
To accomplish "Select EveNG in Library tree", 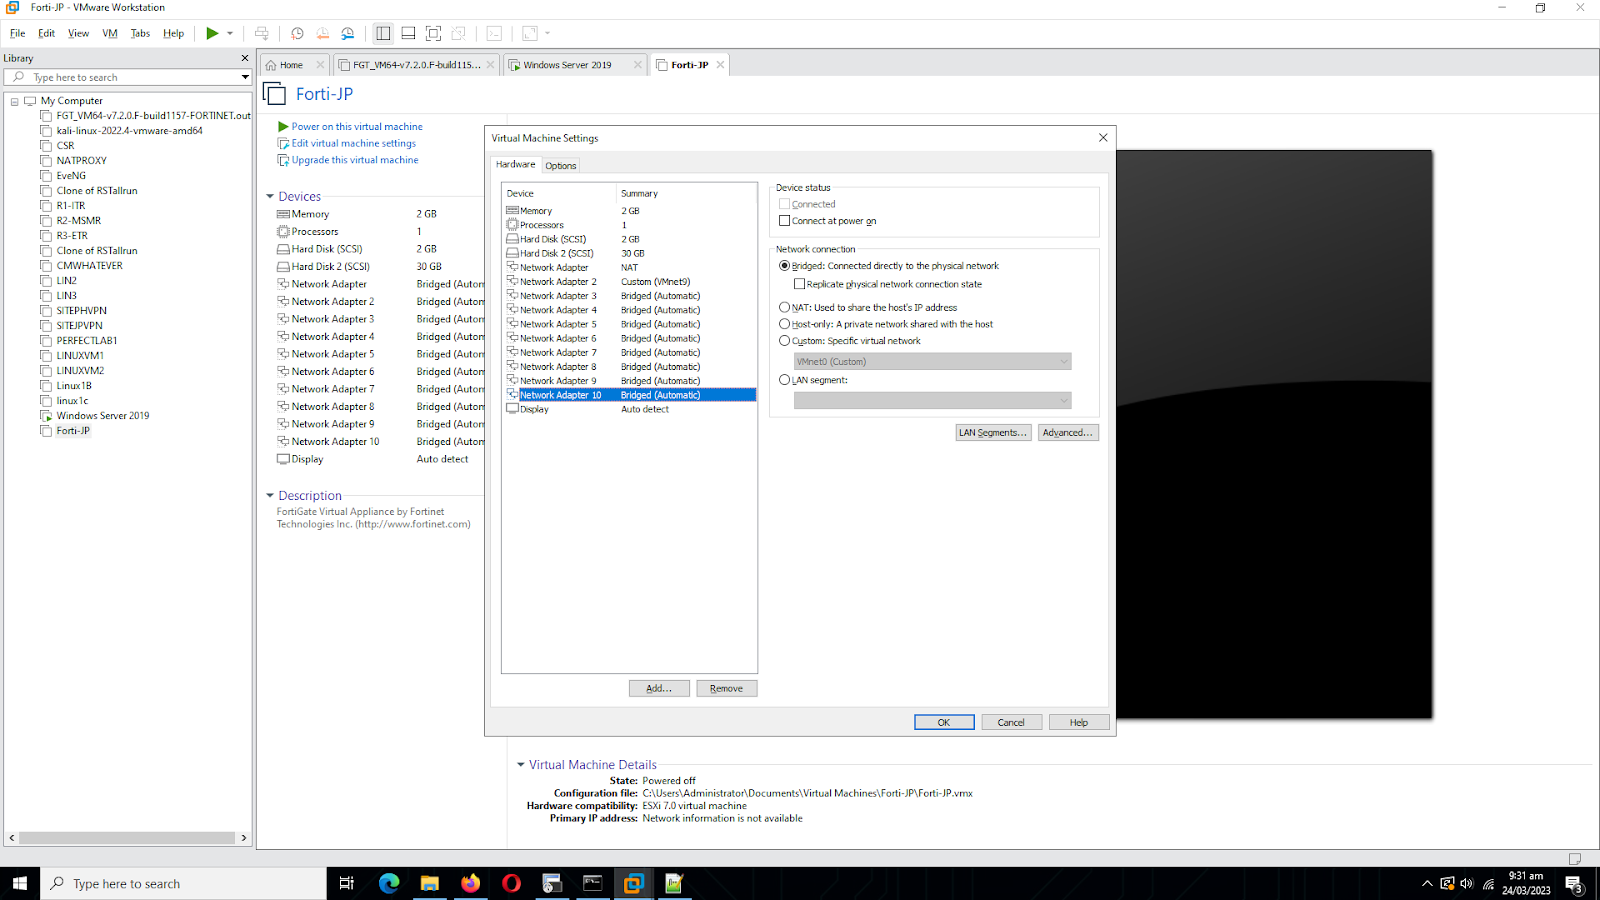I will click(x=71, y=176).
